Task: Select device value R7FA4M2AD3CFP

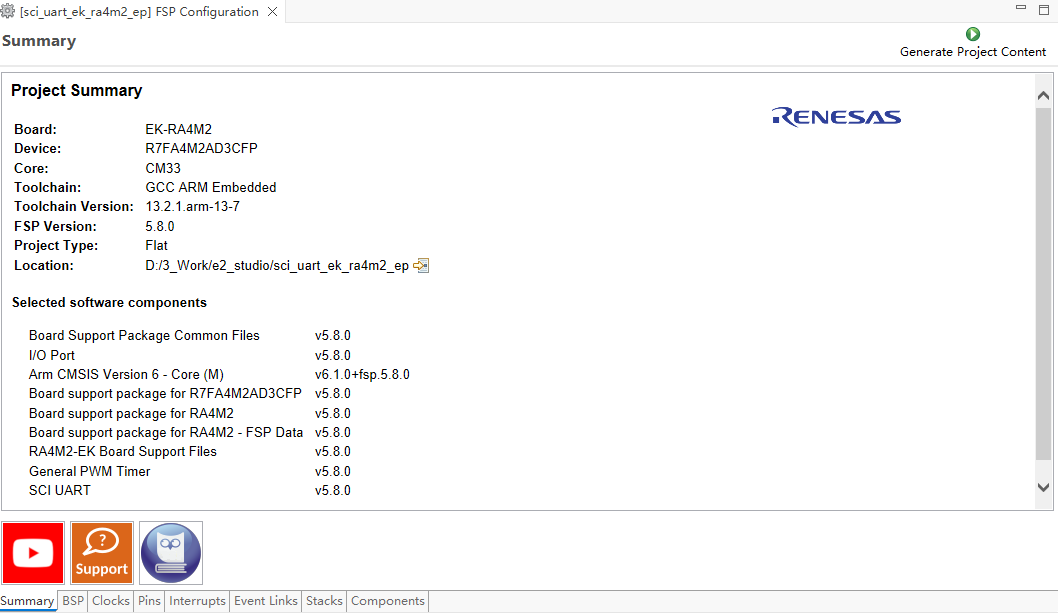Action: [x=202, y=149]
